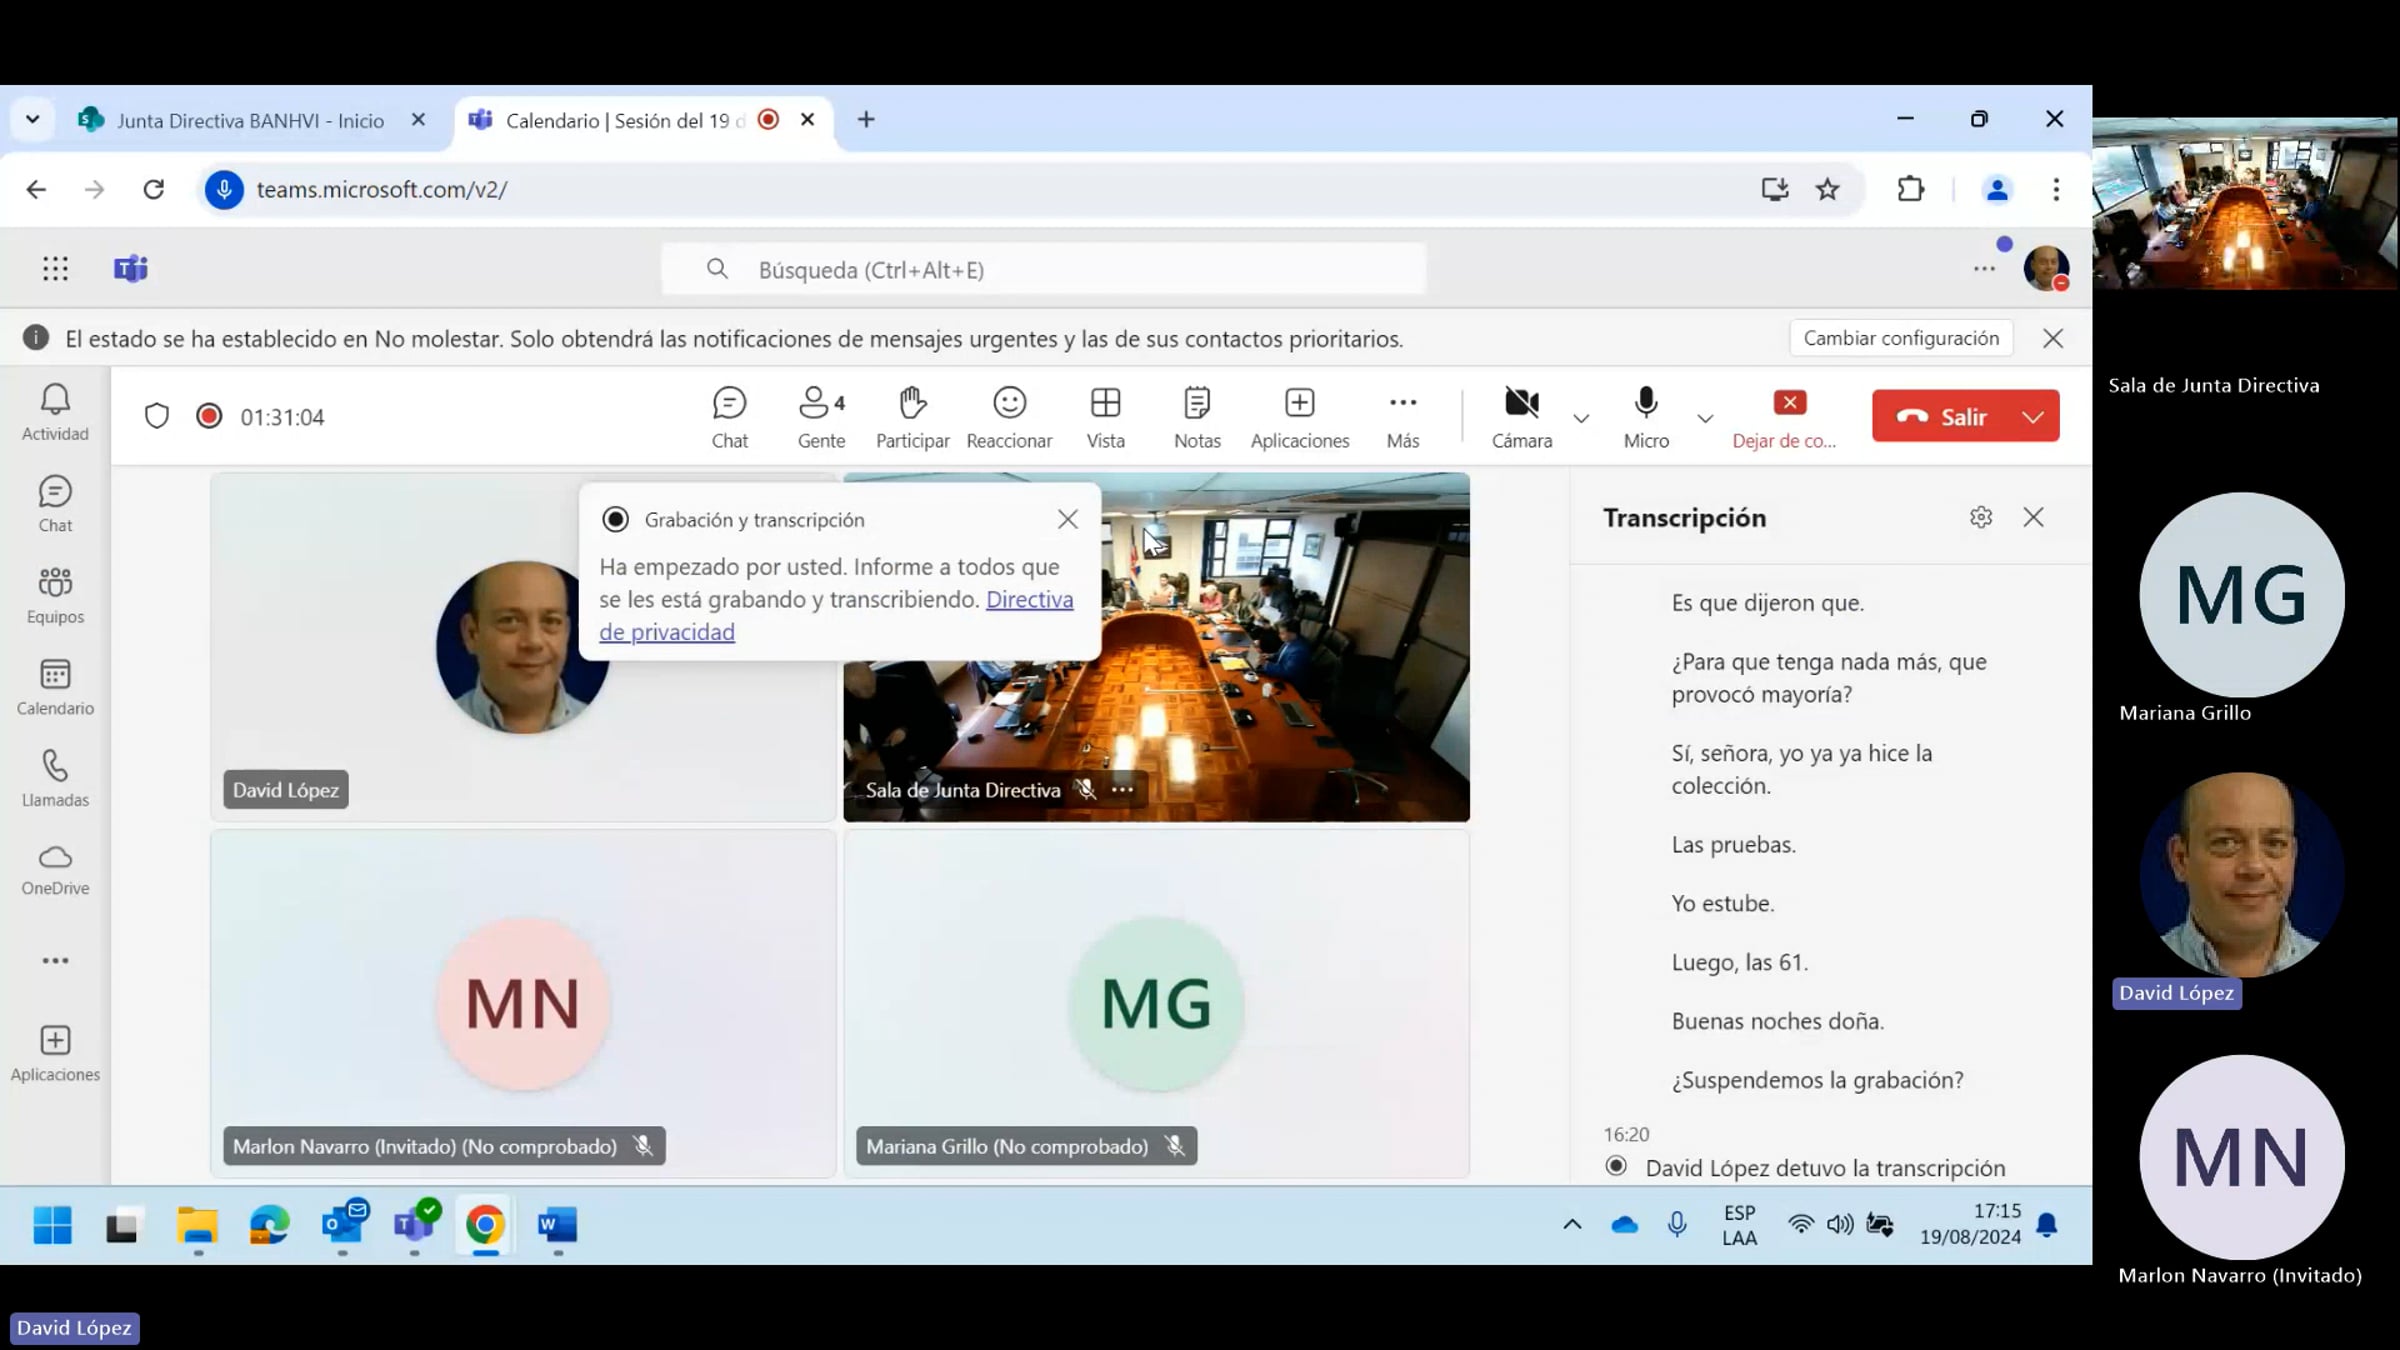Click the red Salir button

tap(1942, 416)
